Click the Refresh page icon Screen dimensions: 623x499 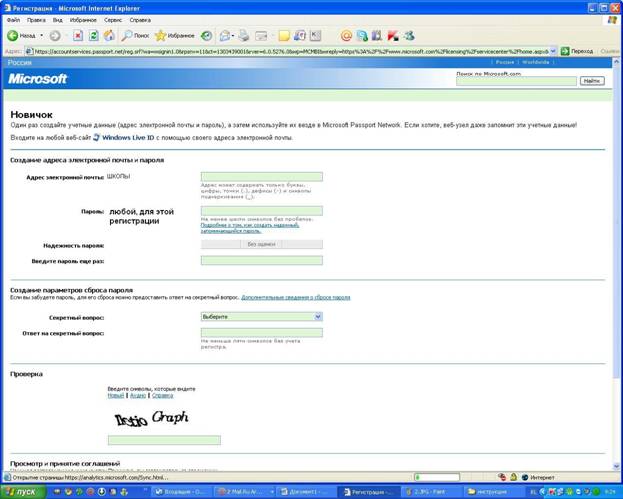(x=94, y=36)
